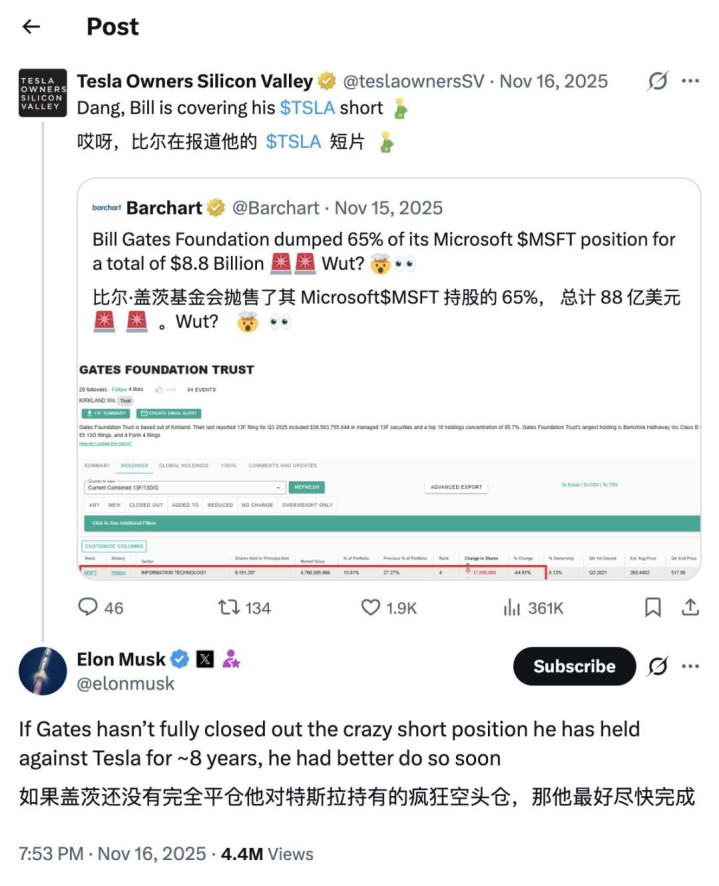719x886 pixels.
Task: Open more options on Tesla Owners post
Action: [691, 81]
